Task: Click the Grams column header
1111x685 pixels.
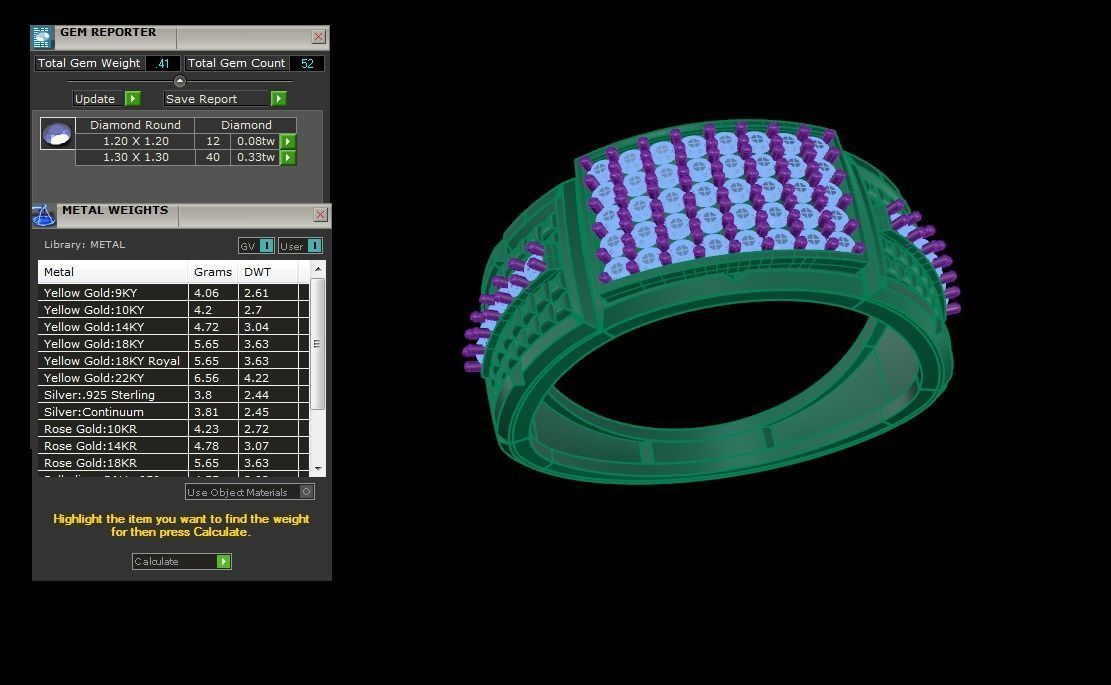Action: (x=213, y=272)
